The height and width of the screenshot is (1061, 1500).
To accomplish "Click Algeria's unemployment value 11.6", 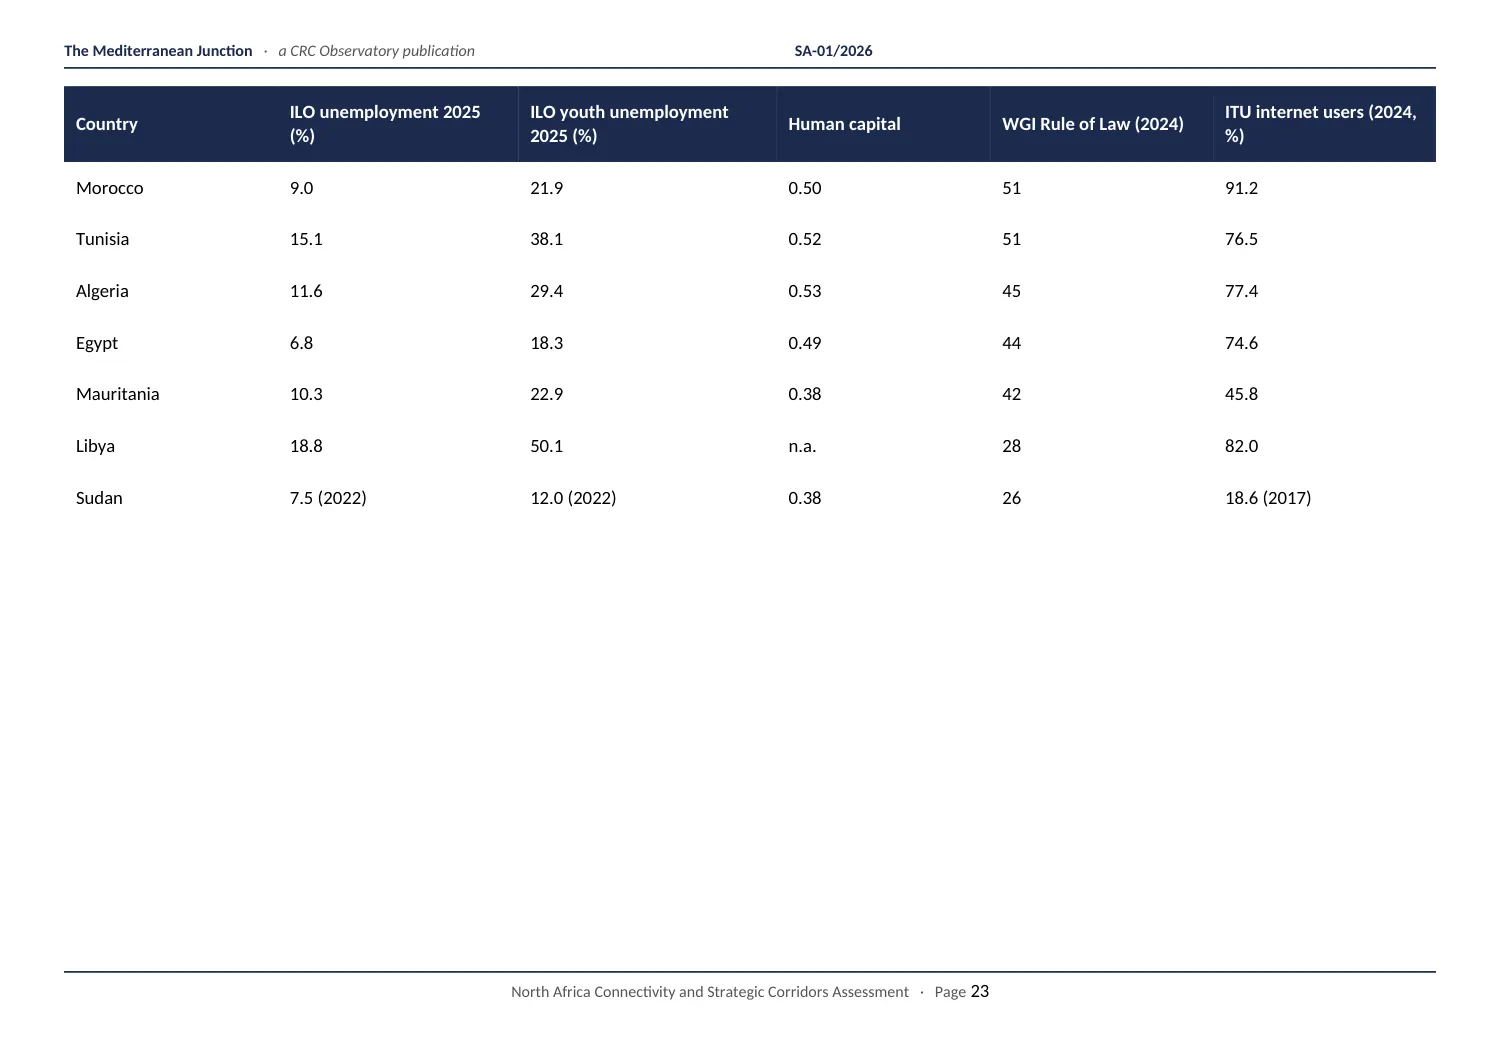I will coord(306,291).
